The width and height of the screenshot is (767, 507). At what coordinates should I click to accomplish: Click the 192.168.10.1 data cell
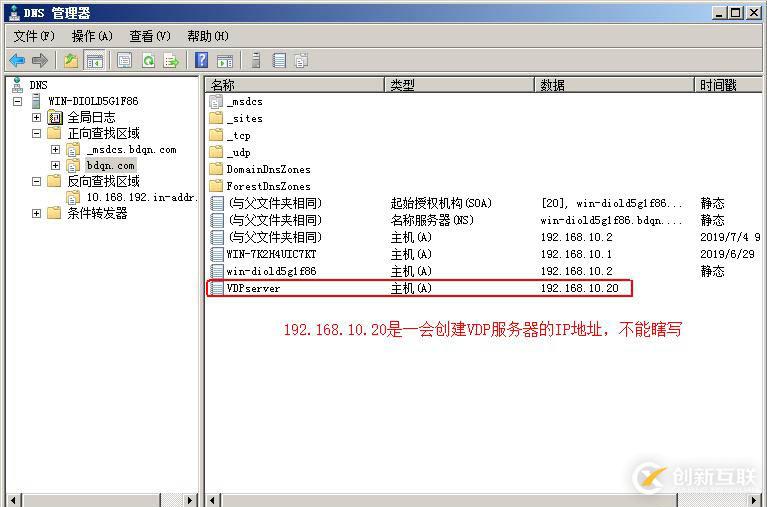pos(576,254)
